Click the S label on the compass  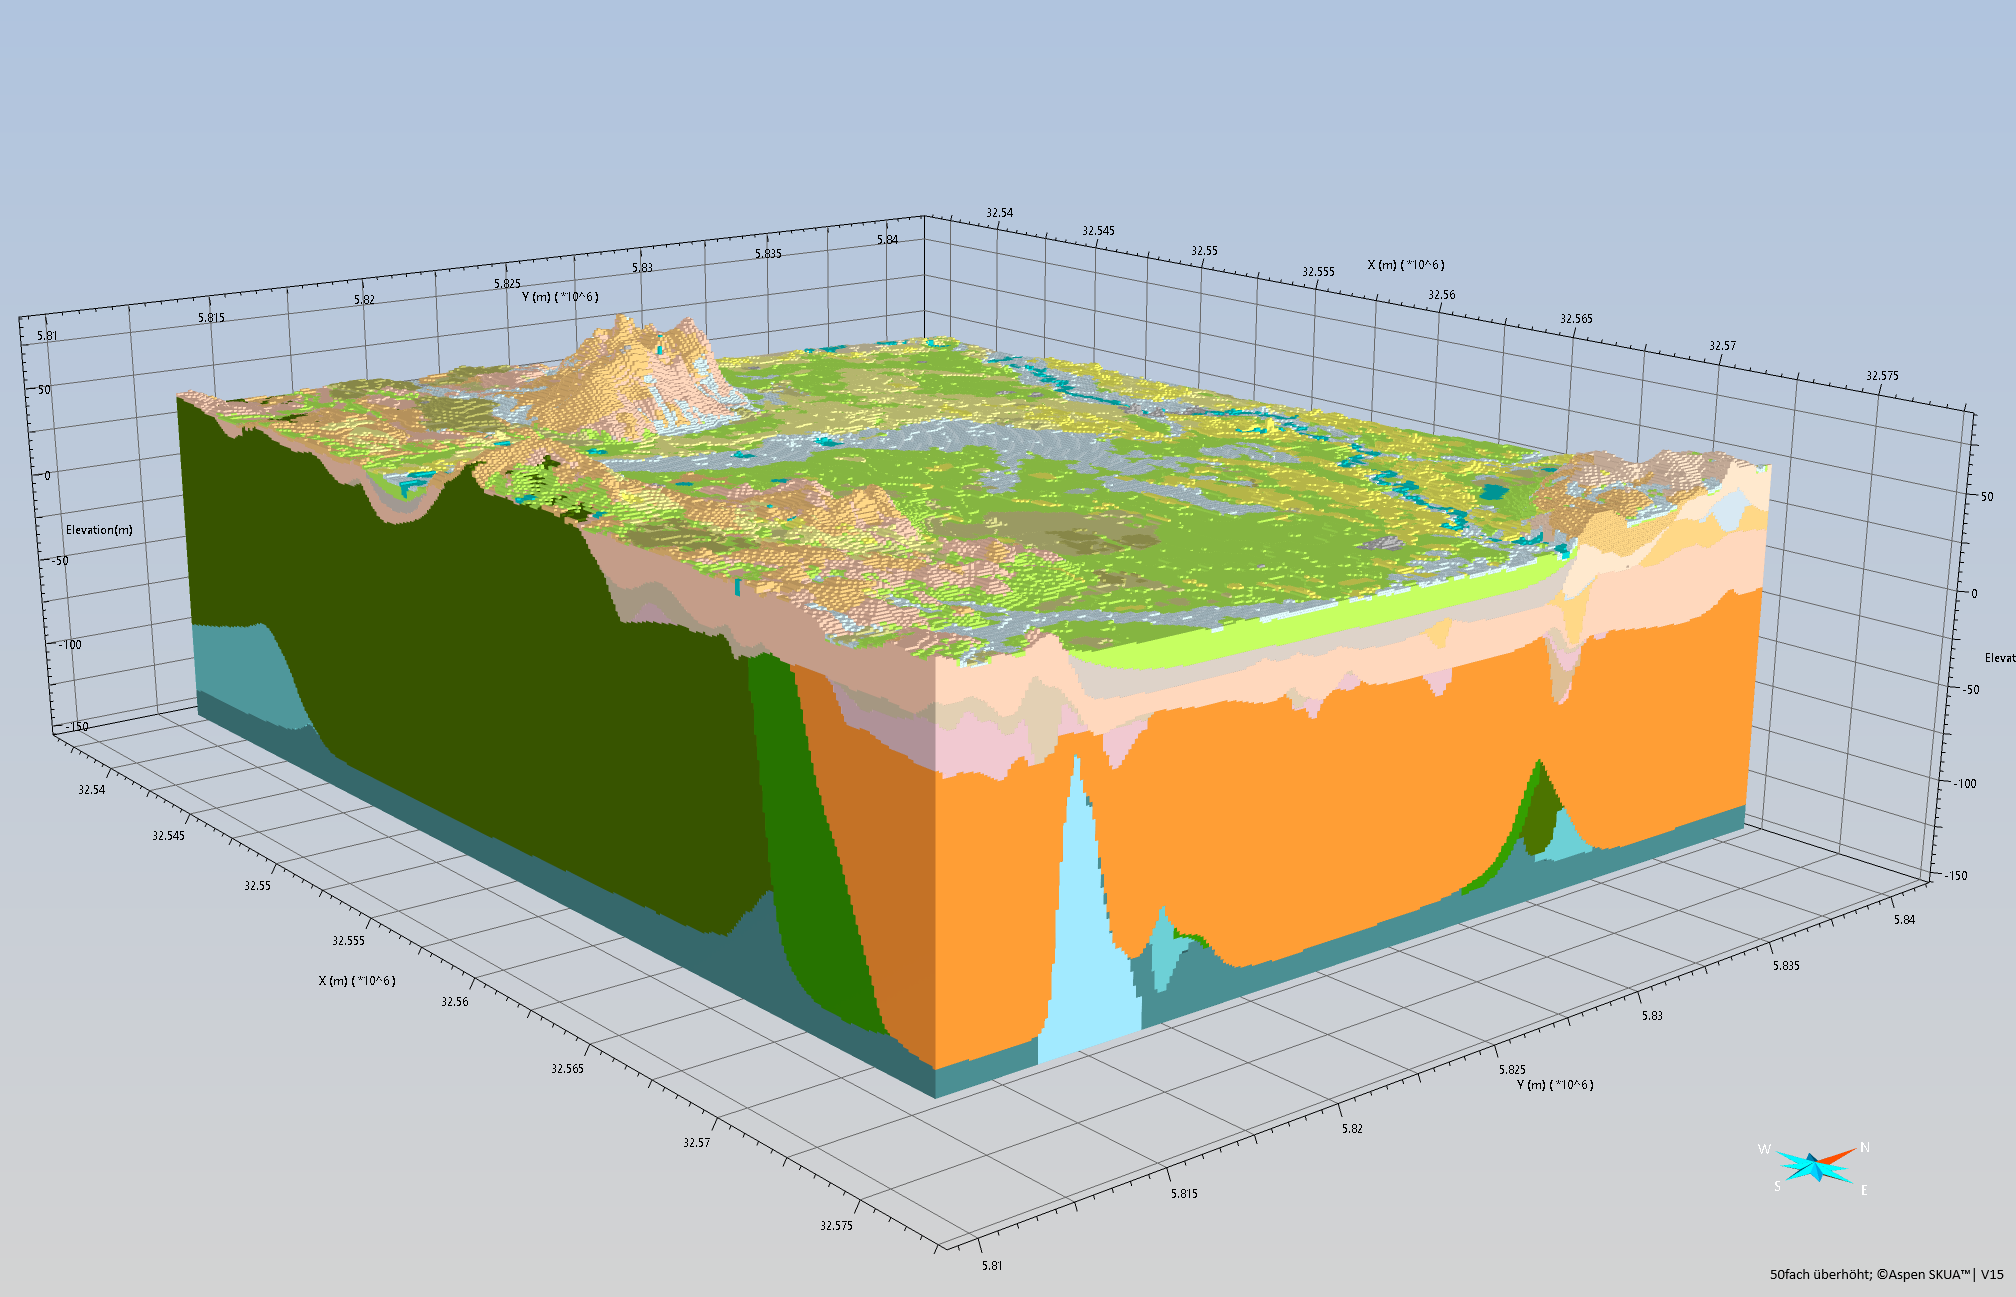pyautogui.click(x=1777, y=1187)
